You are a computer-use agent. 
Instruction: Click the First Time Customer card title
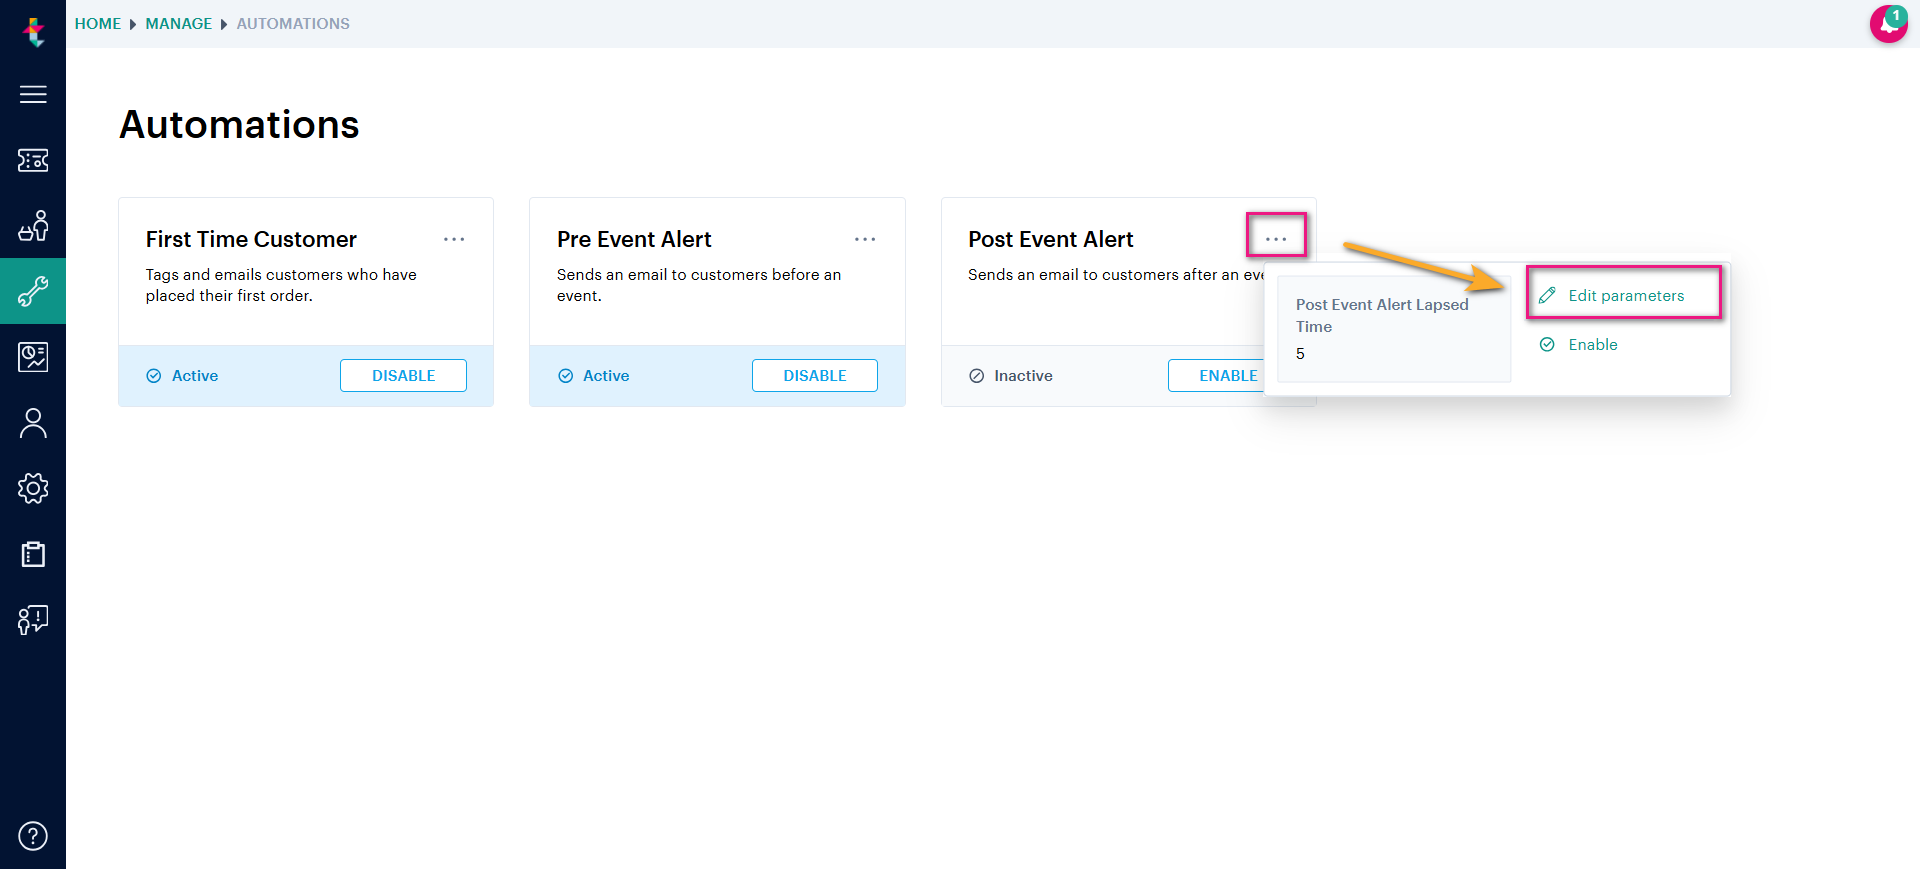(x=251, y=239)
